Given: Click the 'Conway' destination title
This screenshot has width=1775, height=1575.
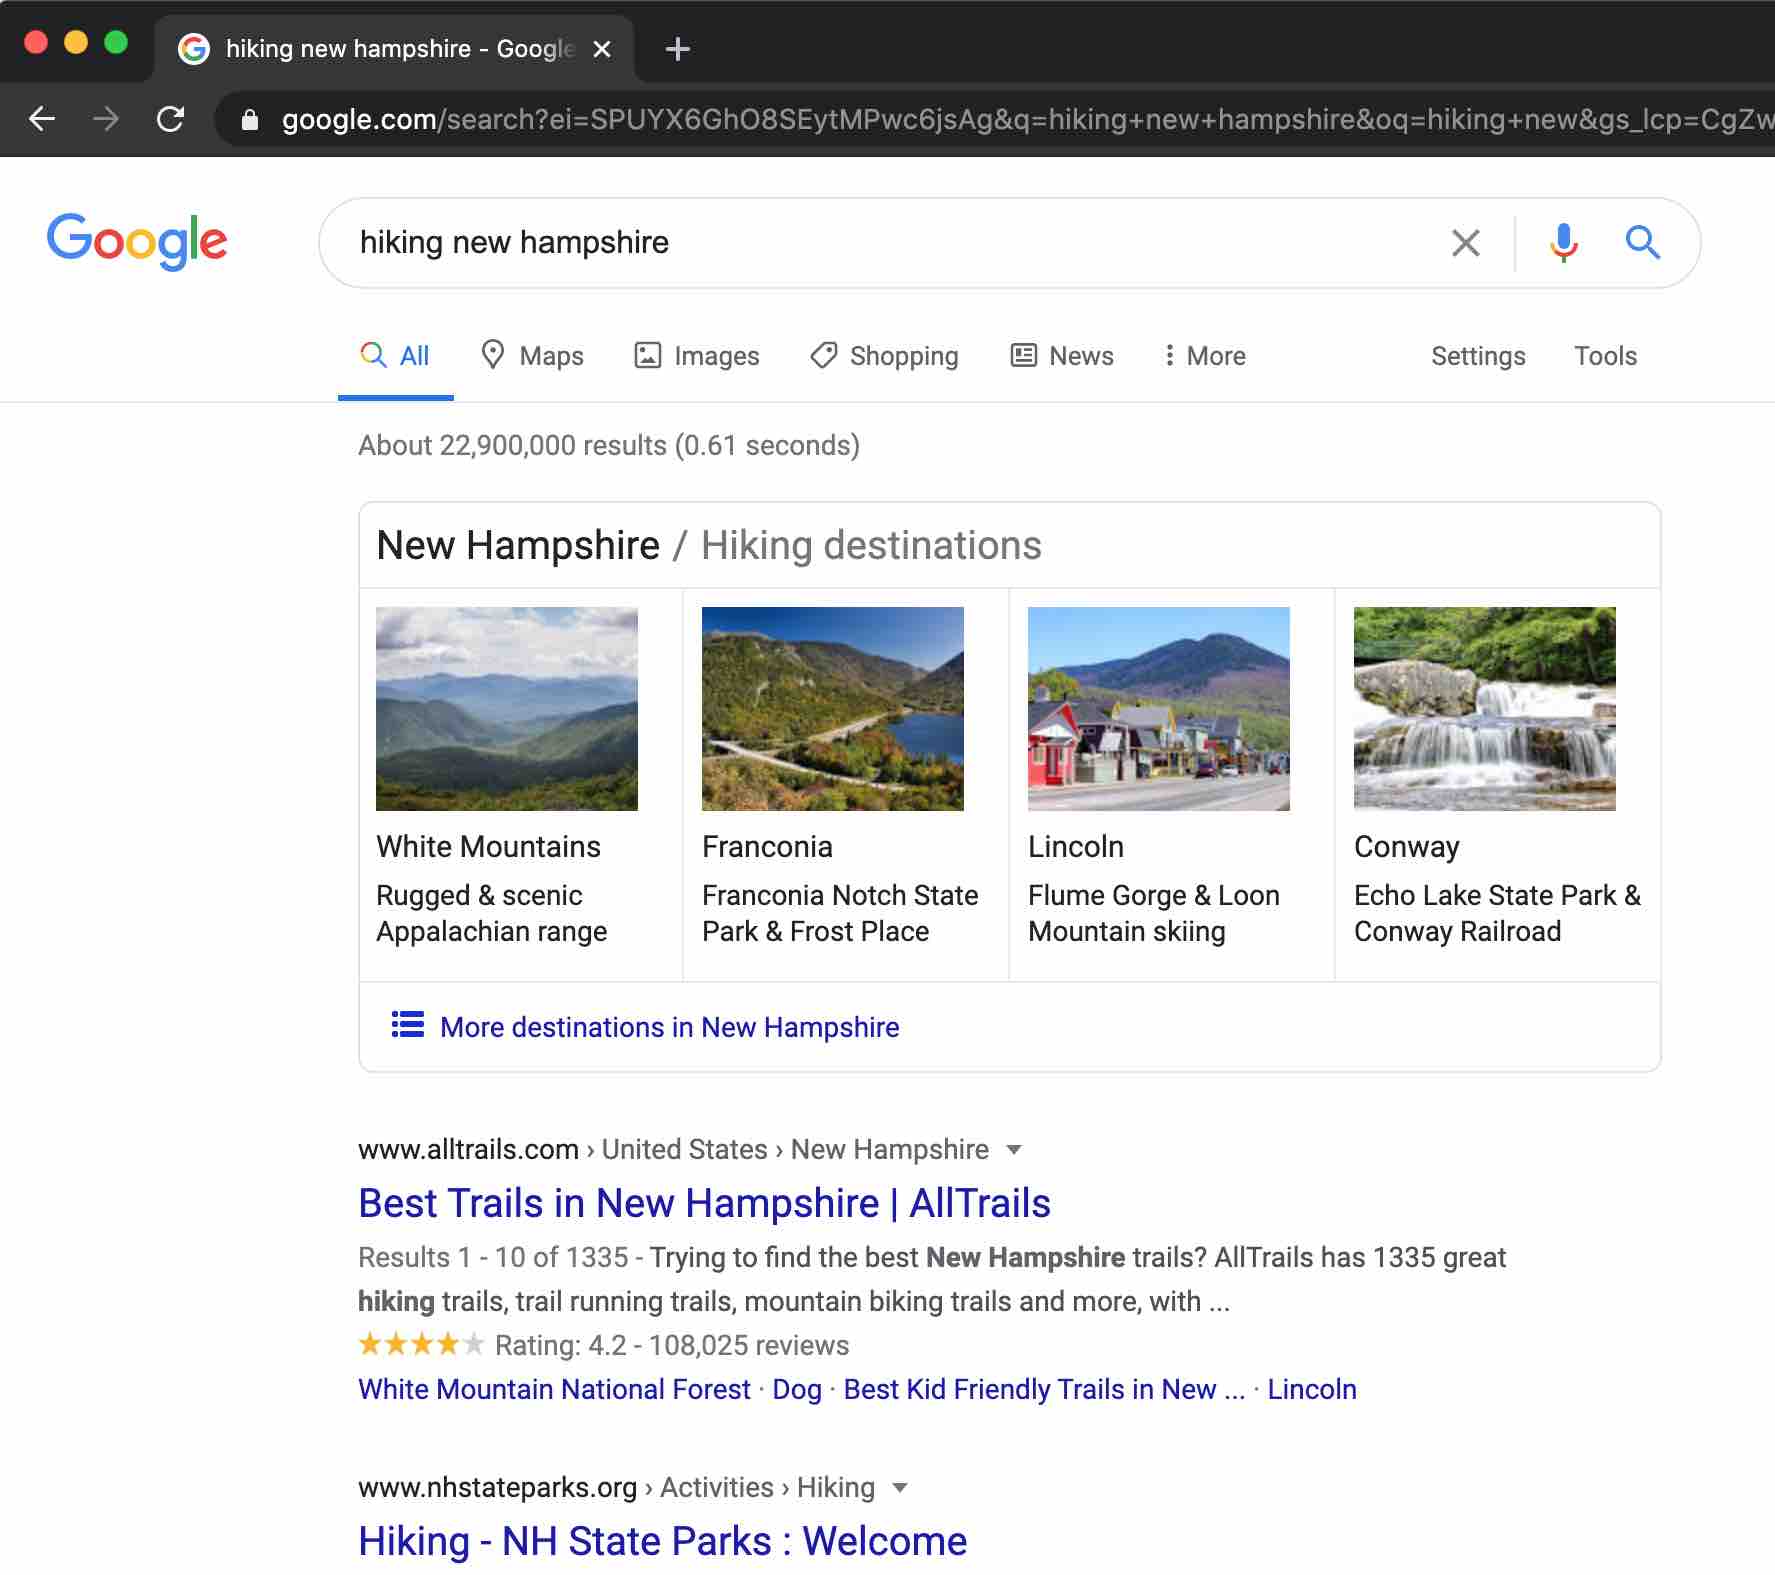Looking at the screenshot, I should [1406, 847].
